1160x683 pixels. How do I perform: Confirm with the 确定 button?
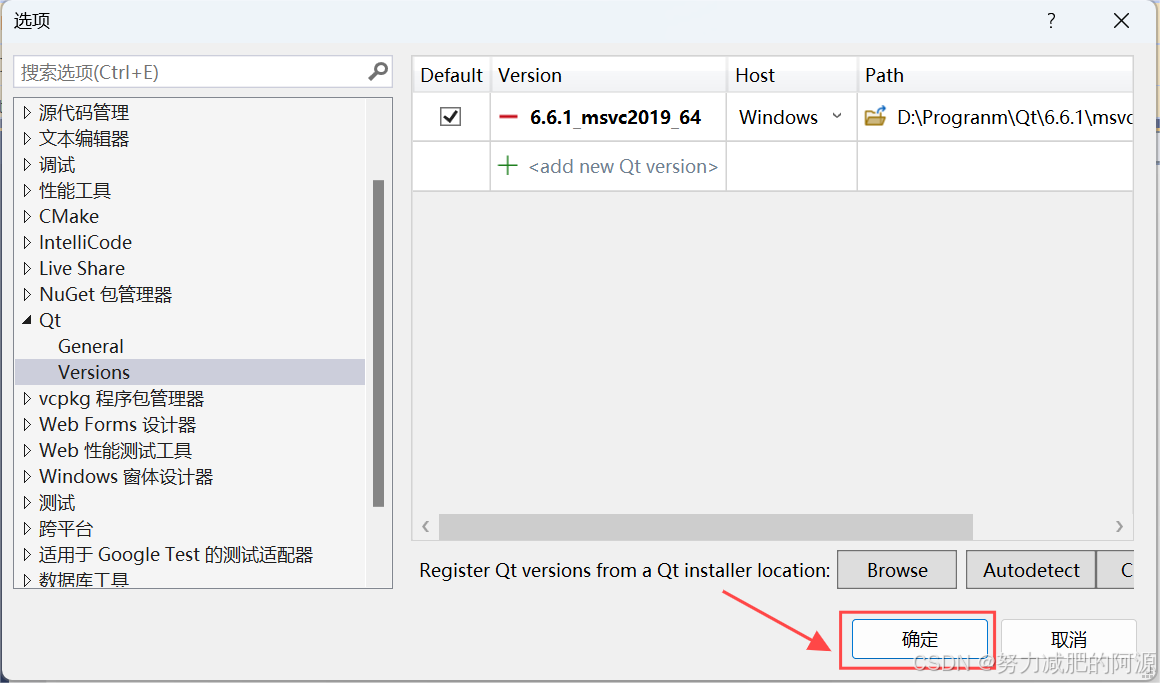pos(920,639)
